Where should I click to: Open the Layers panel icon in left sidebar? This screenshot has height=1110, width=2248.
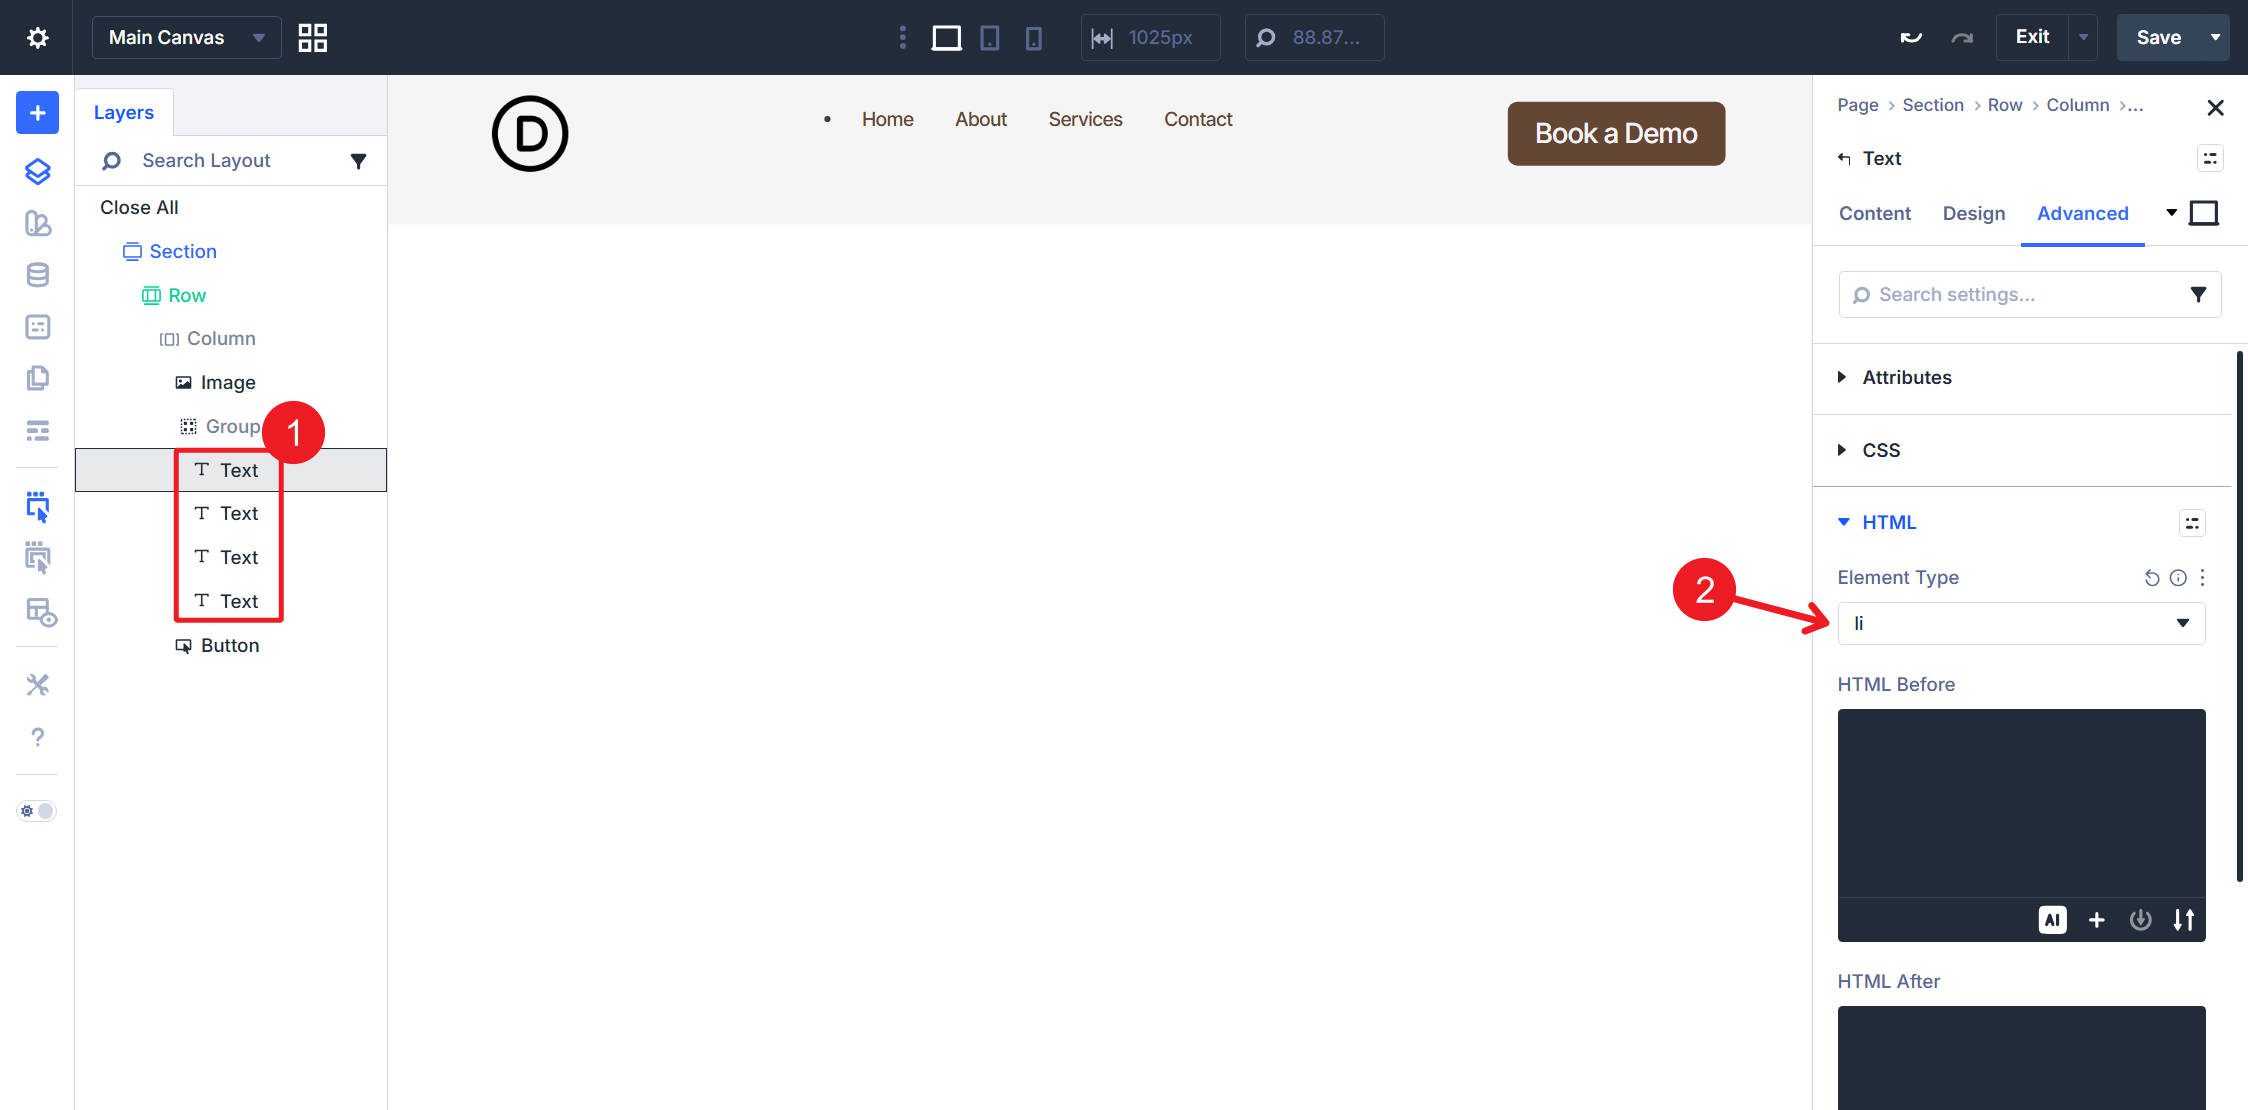tap(37, 171)
